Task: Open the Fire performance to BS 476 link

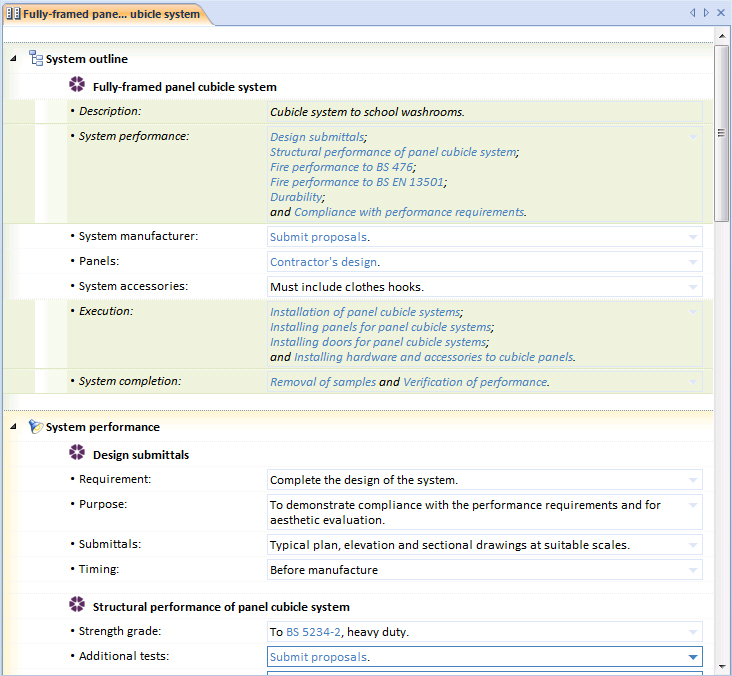Action: (342, 167)
